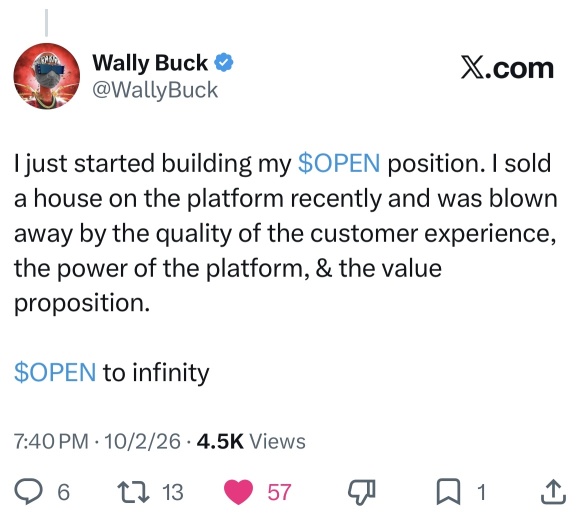Click the repost count 13
The image size is (585, 522).
coord(172,492)
